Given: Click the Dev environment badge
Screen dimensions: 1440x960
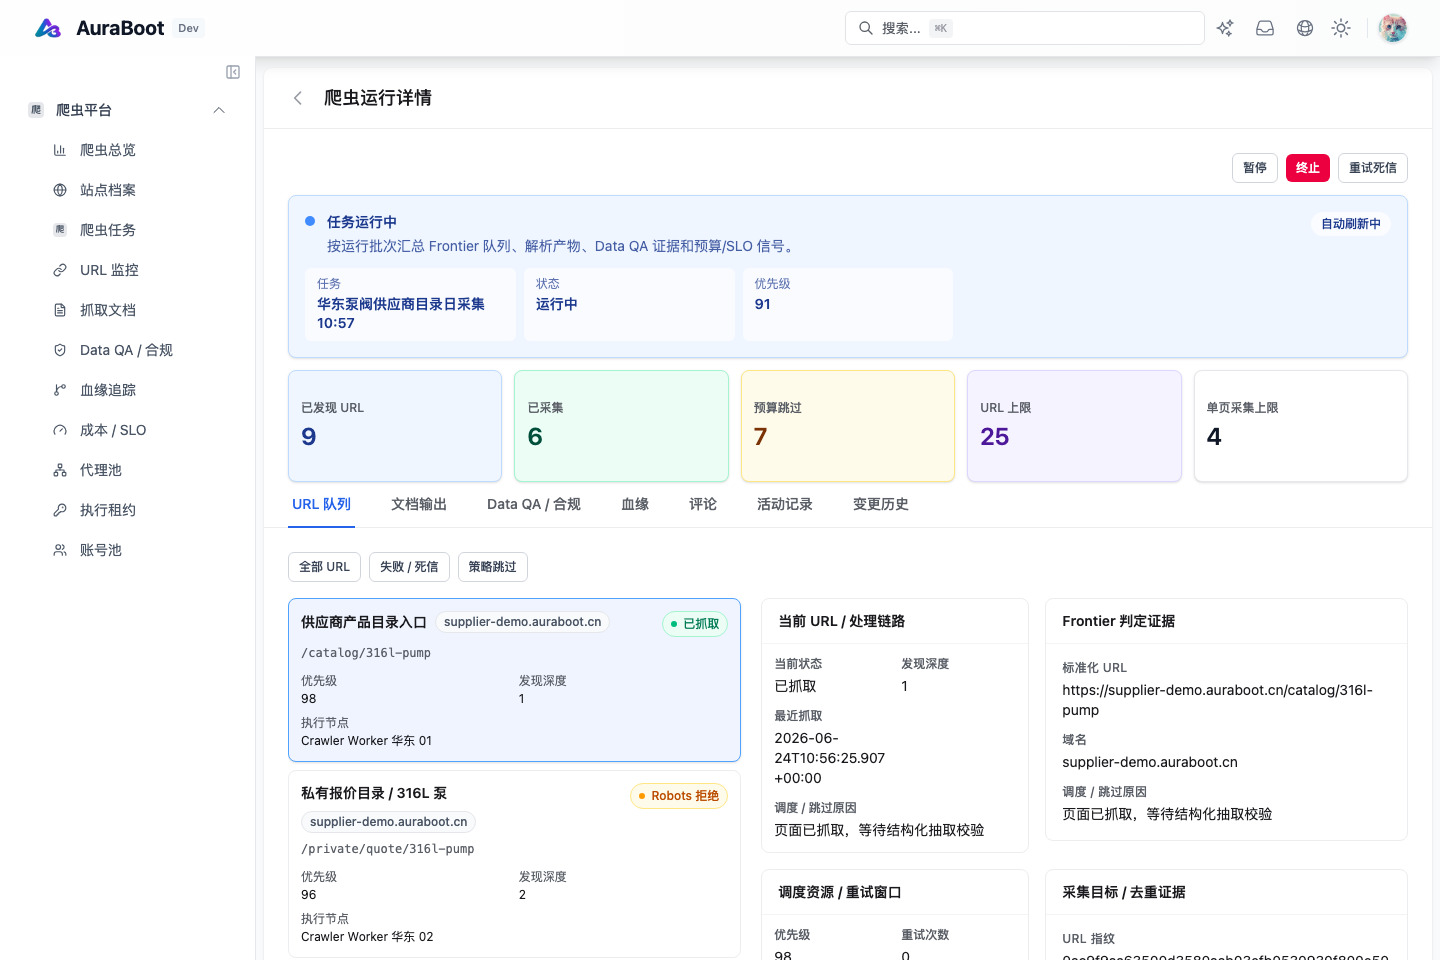Looking at the screenshot, I should (189, 28).
